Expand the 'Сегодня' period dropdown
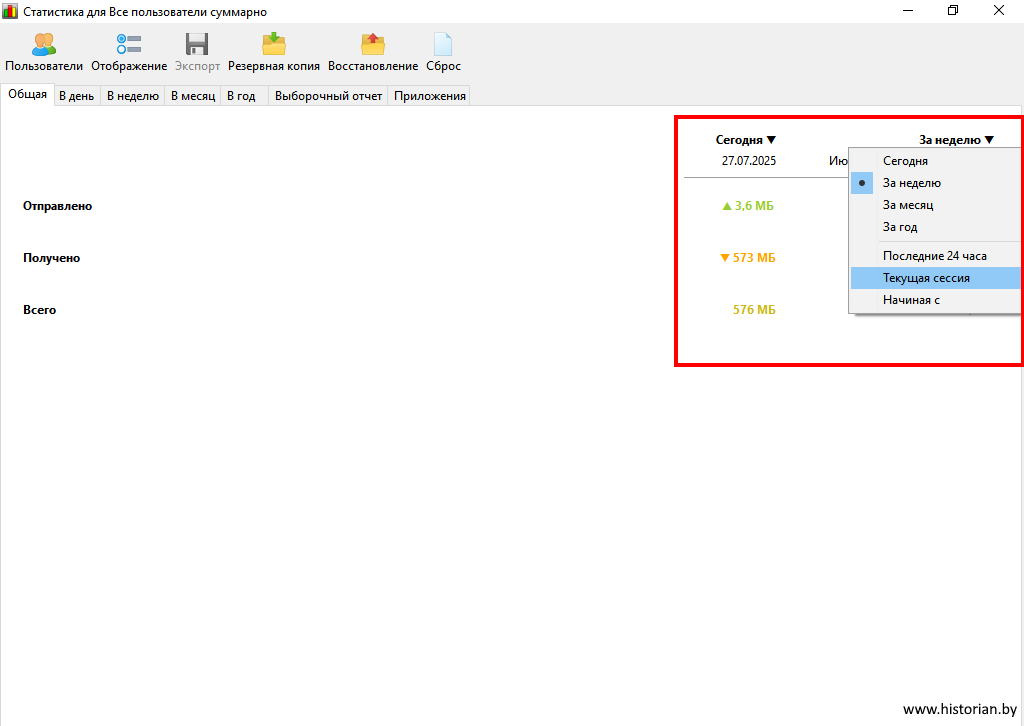Viewport: 1024px width, 726px height. pos(746,140)
